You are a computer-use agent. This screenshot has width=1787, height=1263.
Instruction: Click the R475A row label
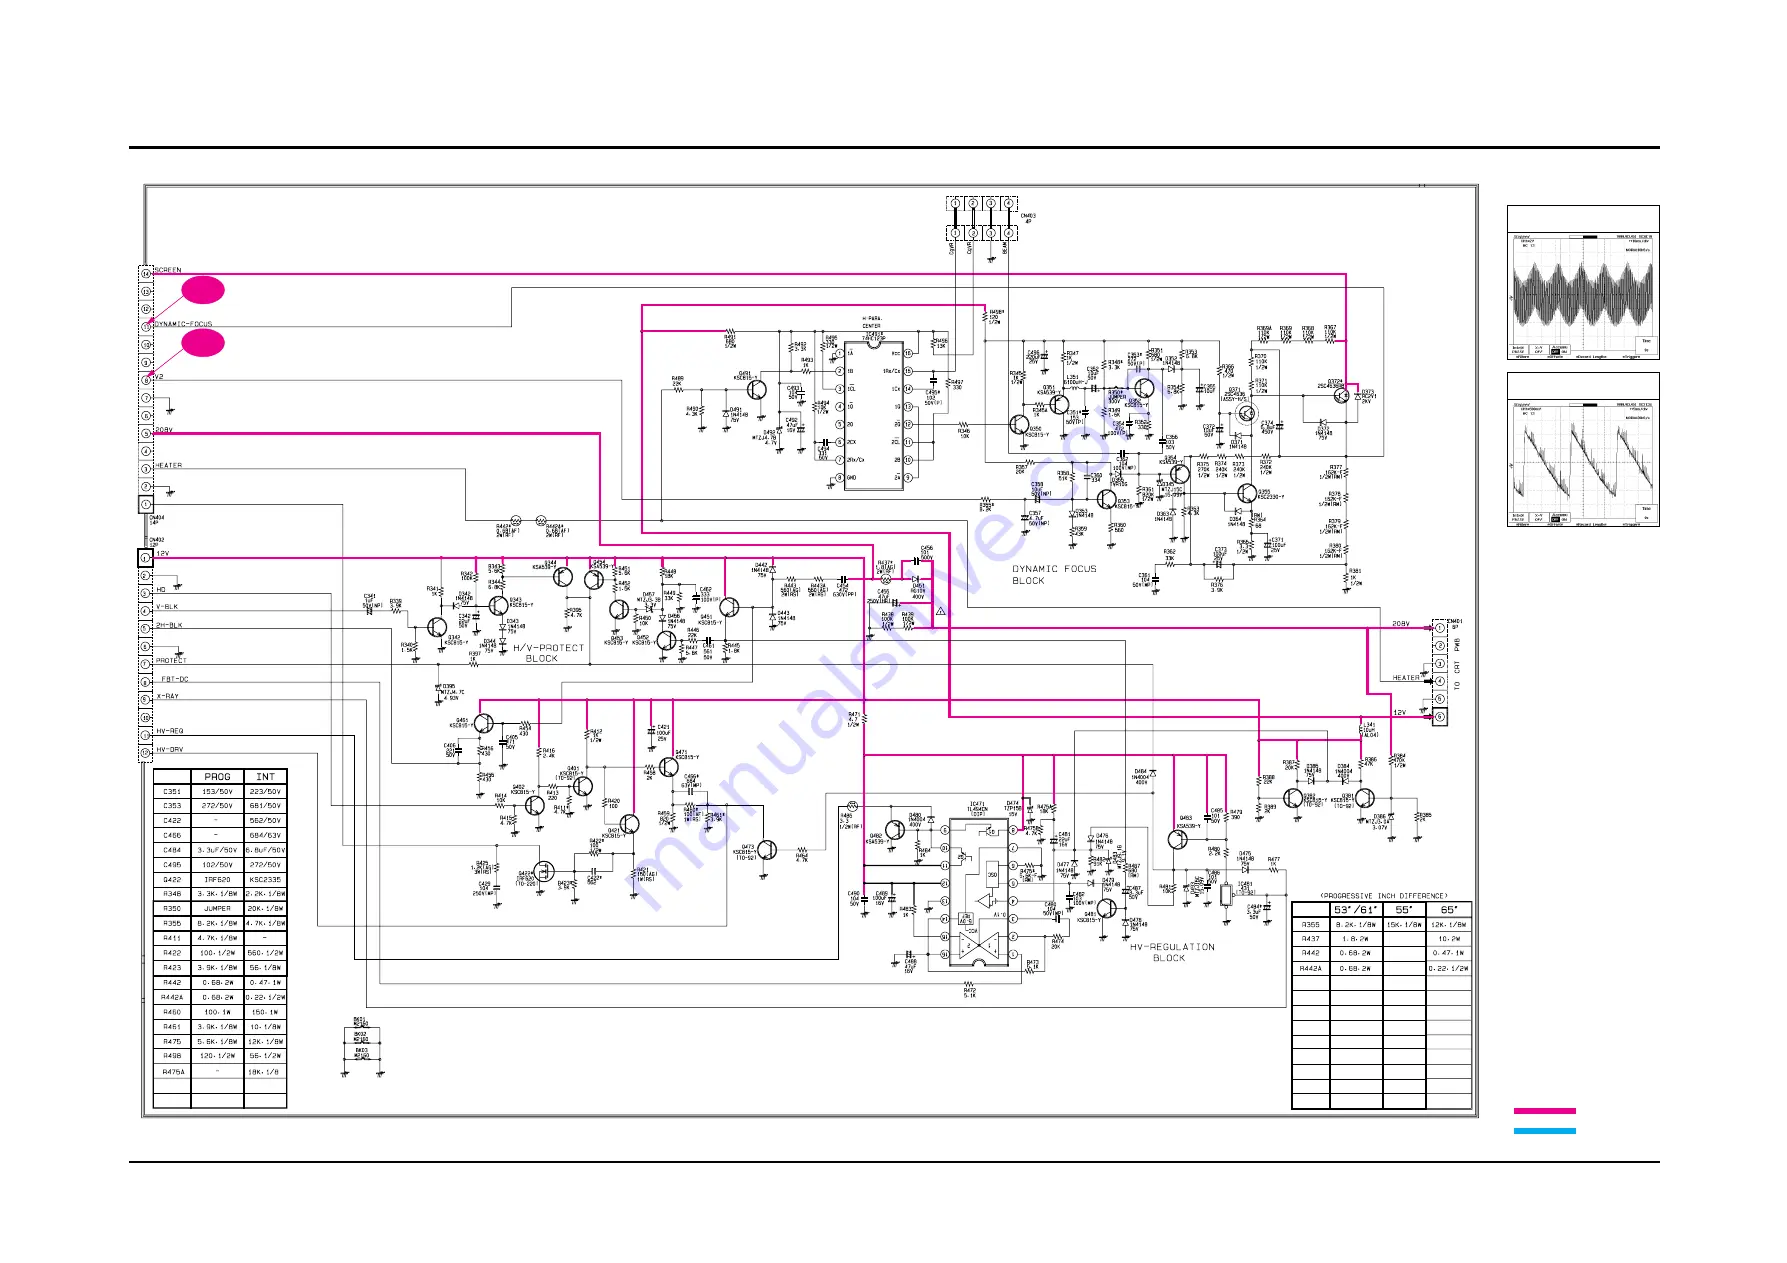click(x=172, y=1071)
